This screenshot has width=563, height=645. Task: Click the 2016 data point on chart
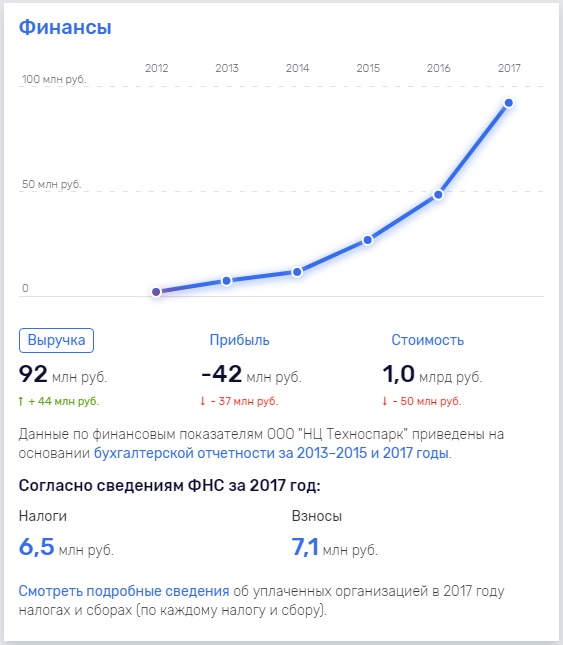pyautogui.click(x=438, y=195)
